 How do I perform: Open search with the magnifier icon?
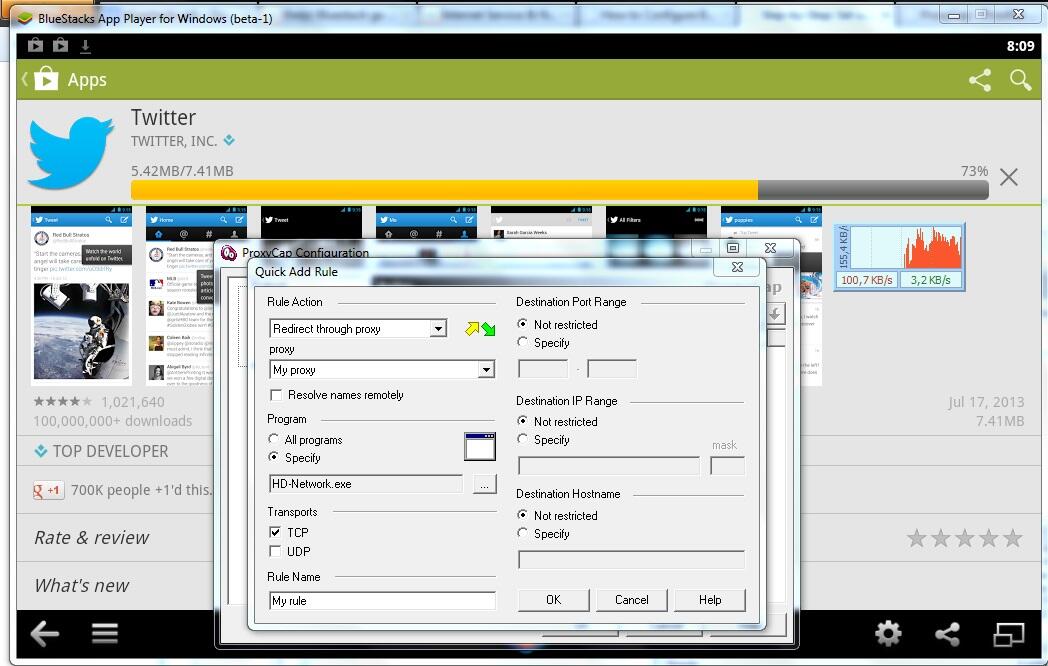coord(1021,80)
